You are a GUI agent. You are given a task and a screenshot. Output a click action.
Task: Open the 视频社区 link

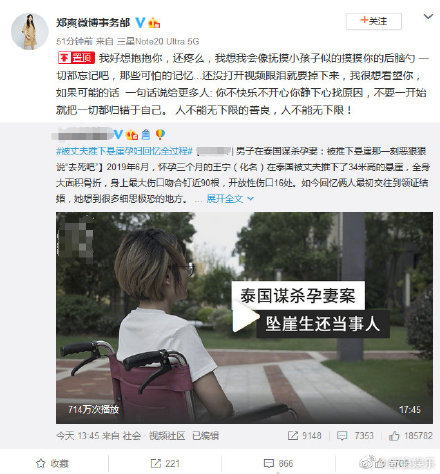[167, 436]
